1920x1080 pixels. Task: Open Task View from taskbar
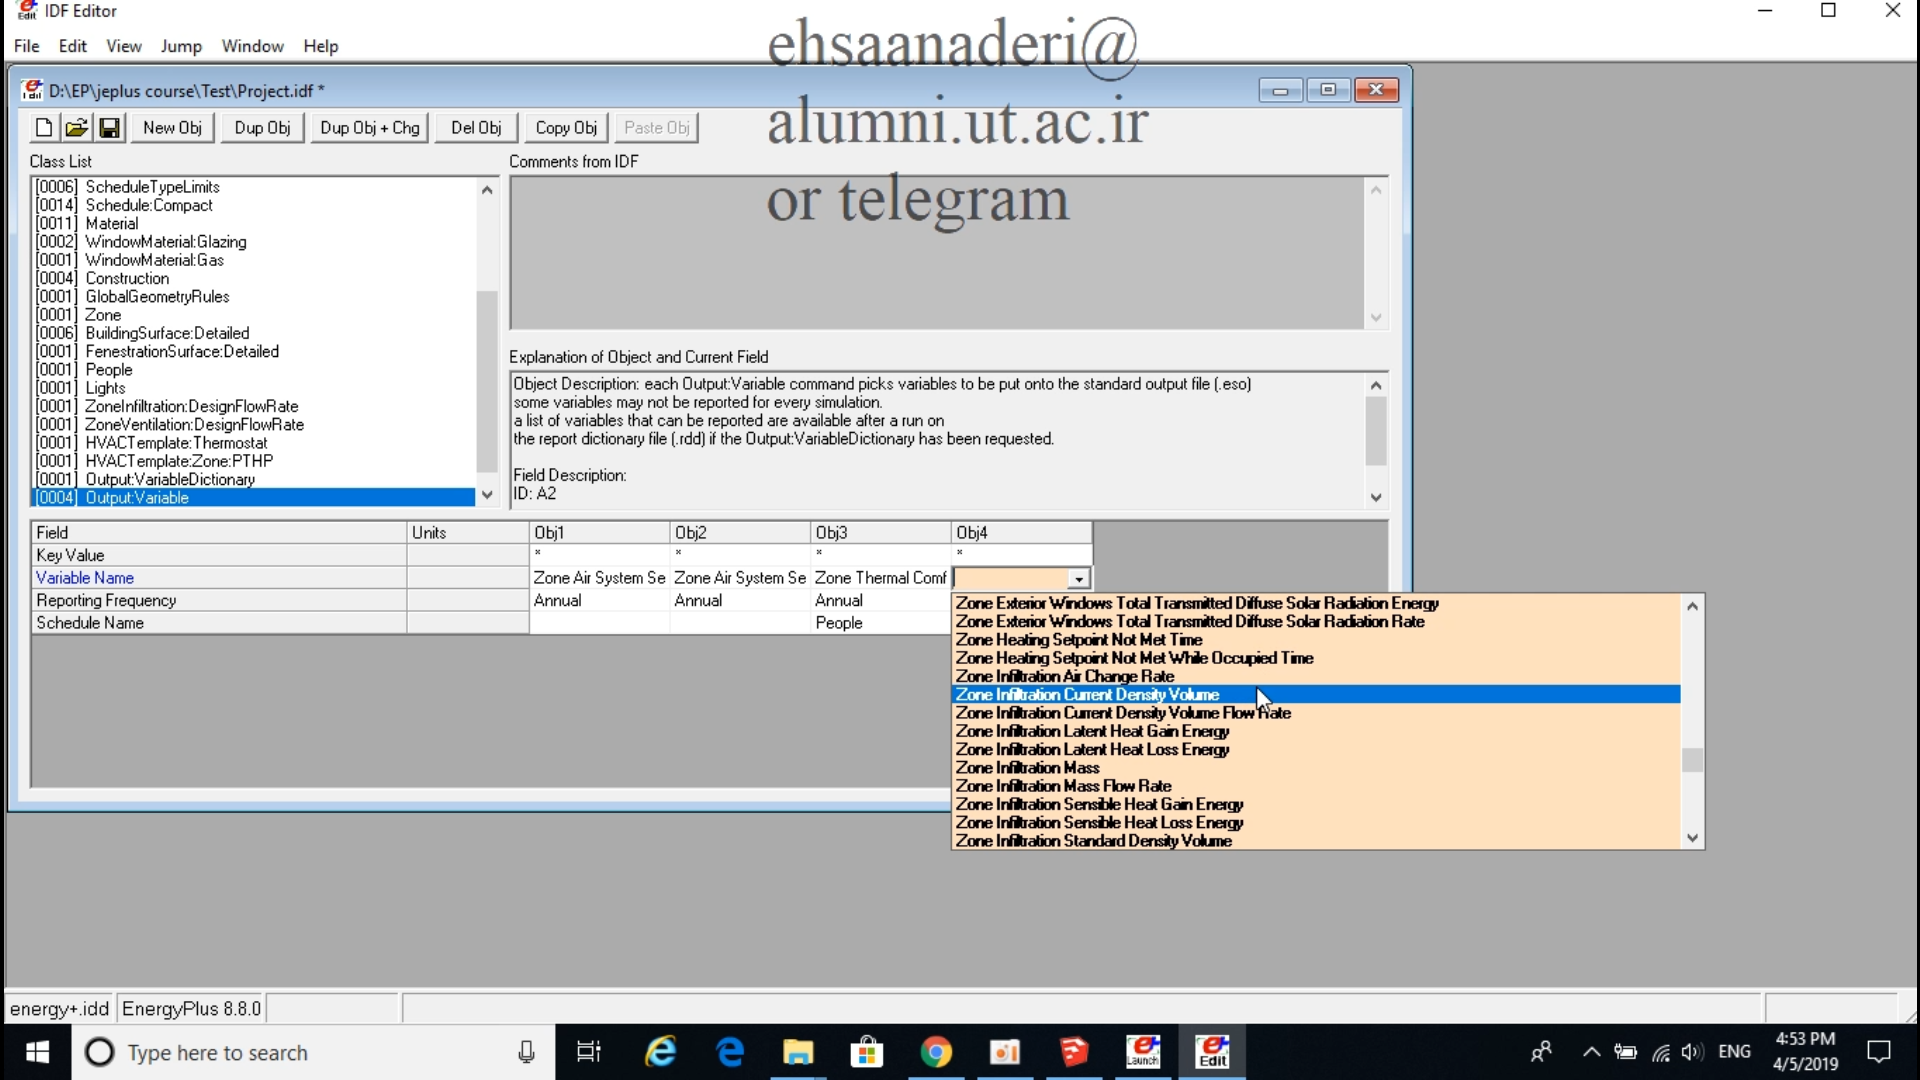pos(589,1052)
